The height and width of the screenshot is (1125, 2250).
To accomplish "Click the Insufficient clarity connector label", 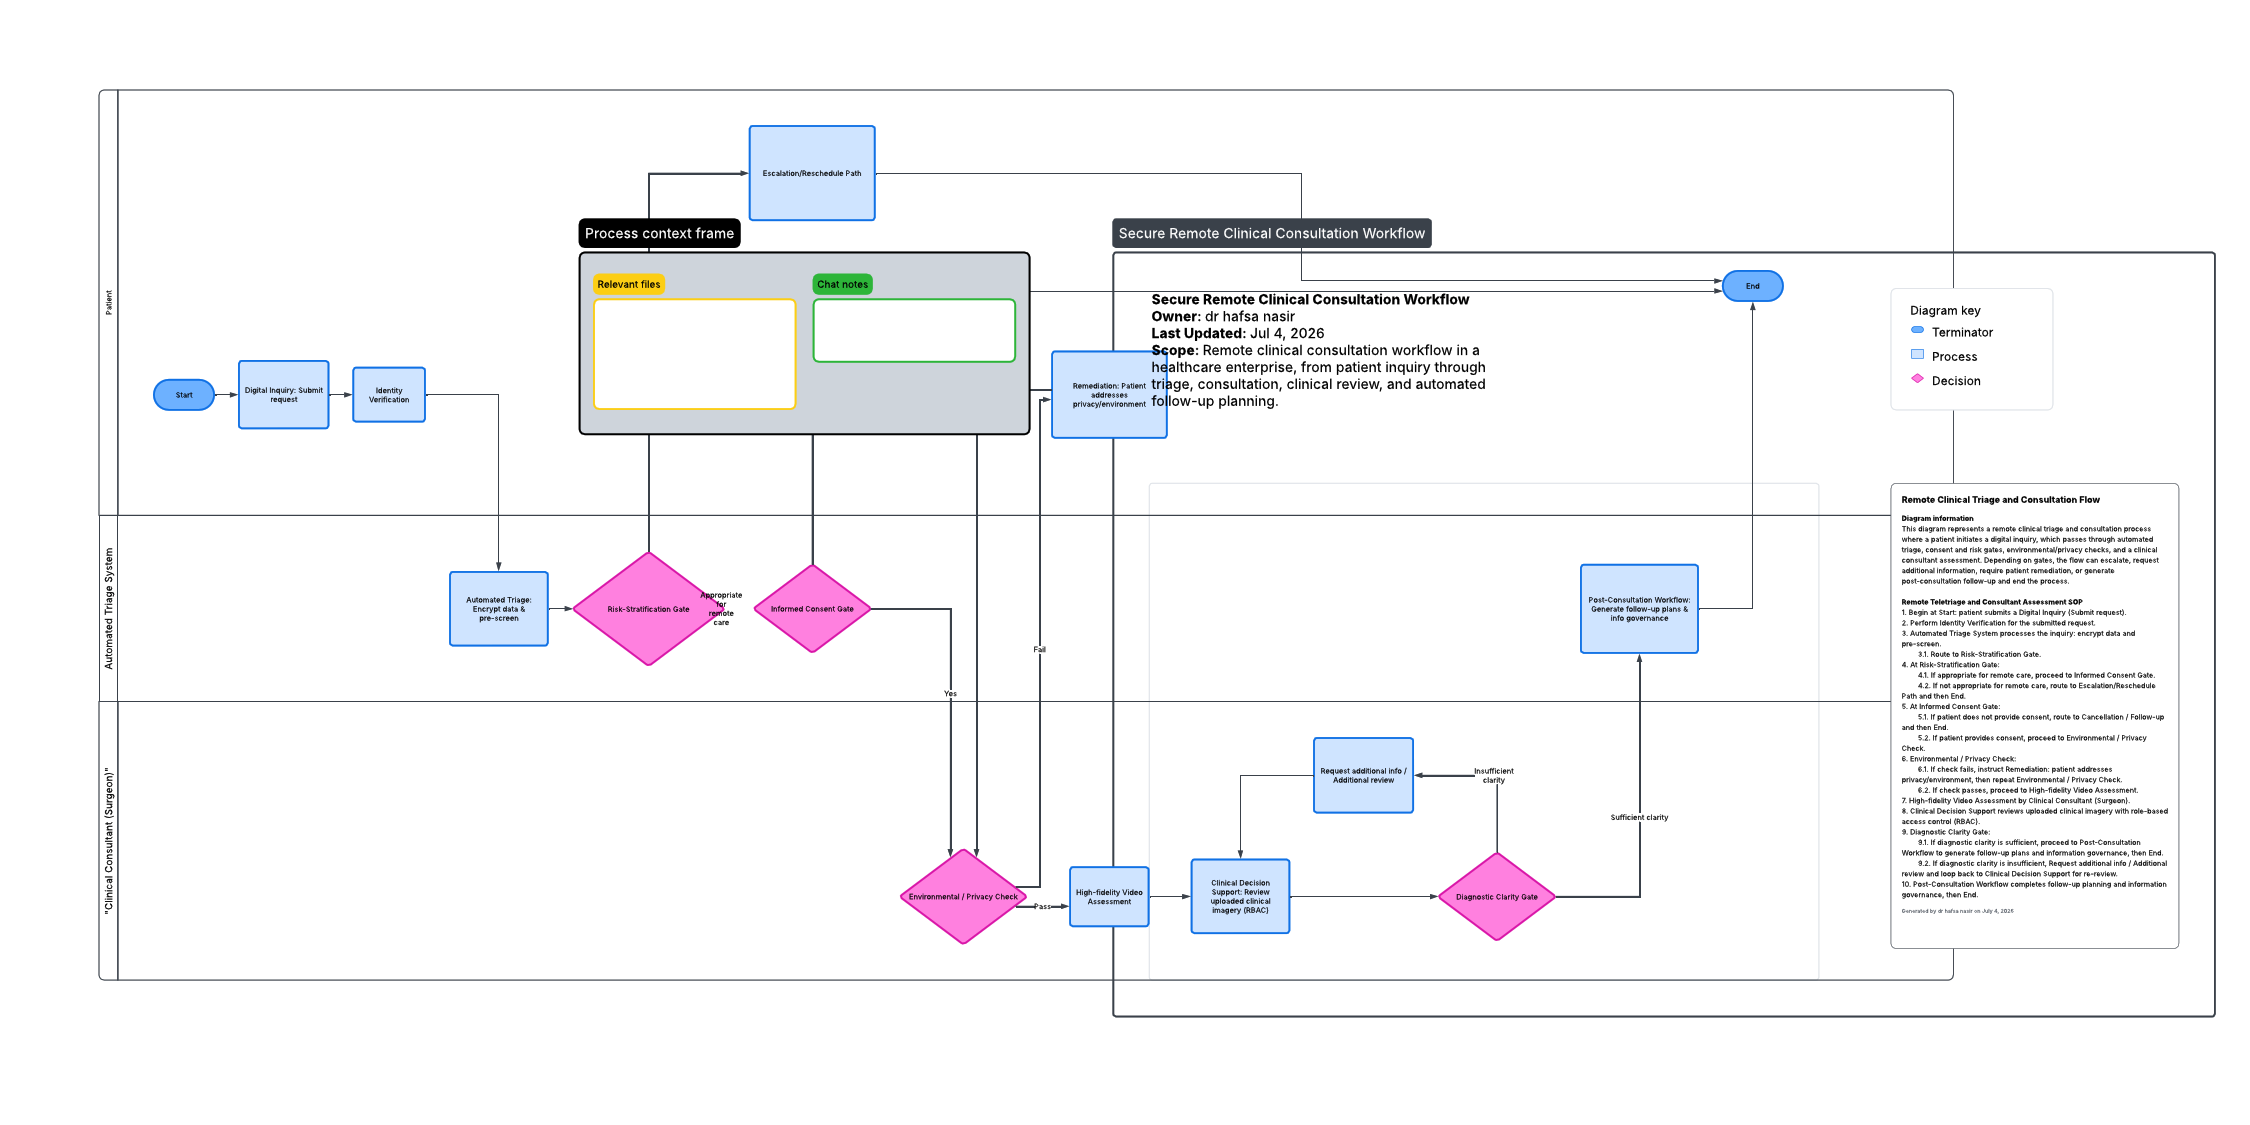I will [x=1493, y=776].
